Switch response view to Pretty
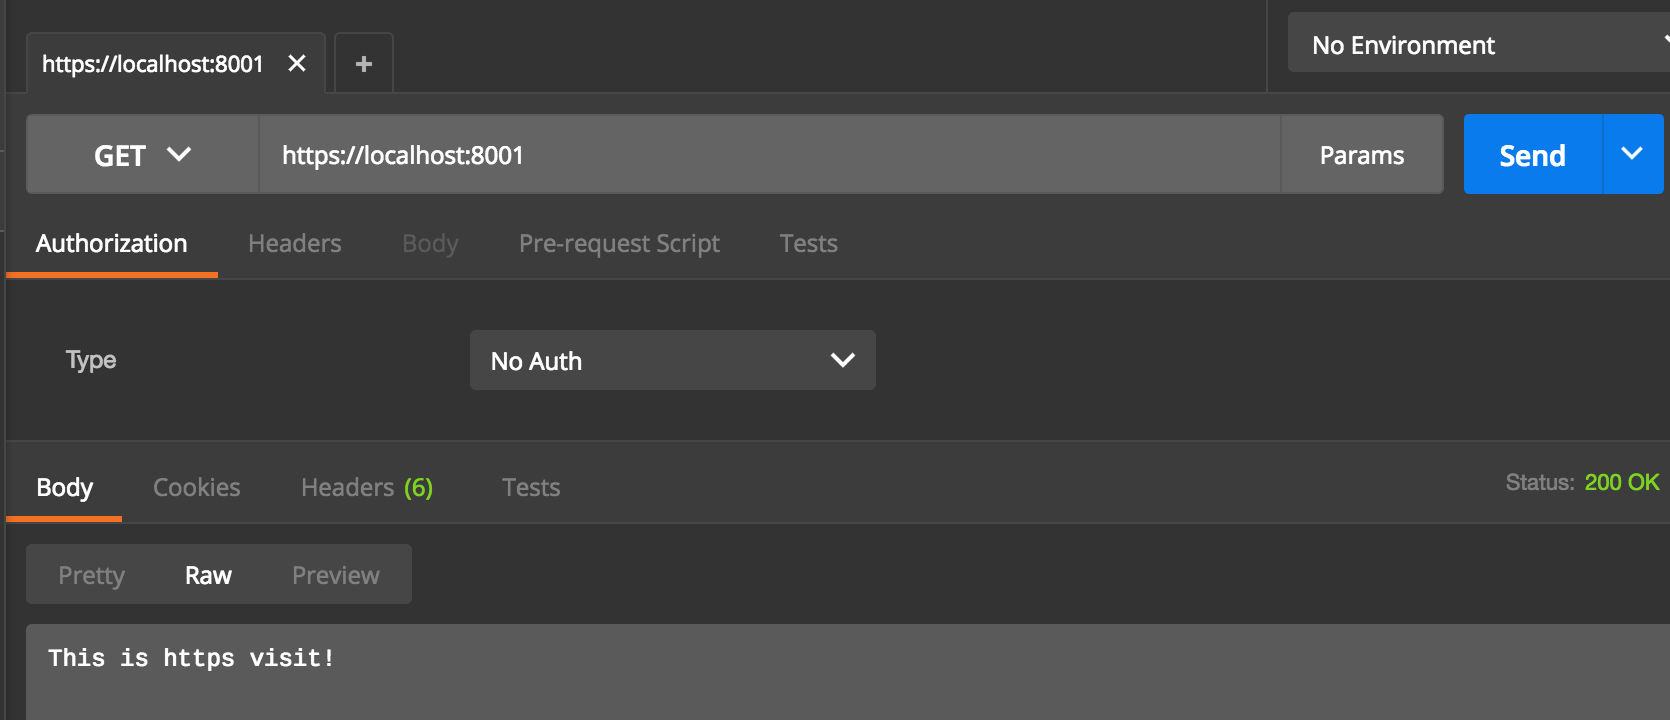Viewport: 1670px width, 720px height. (92, 576)
